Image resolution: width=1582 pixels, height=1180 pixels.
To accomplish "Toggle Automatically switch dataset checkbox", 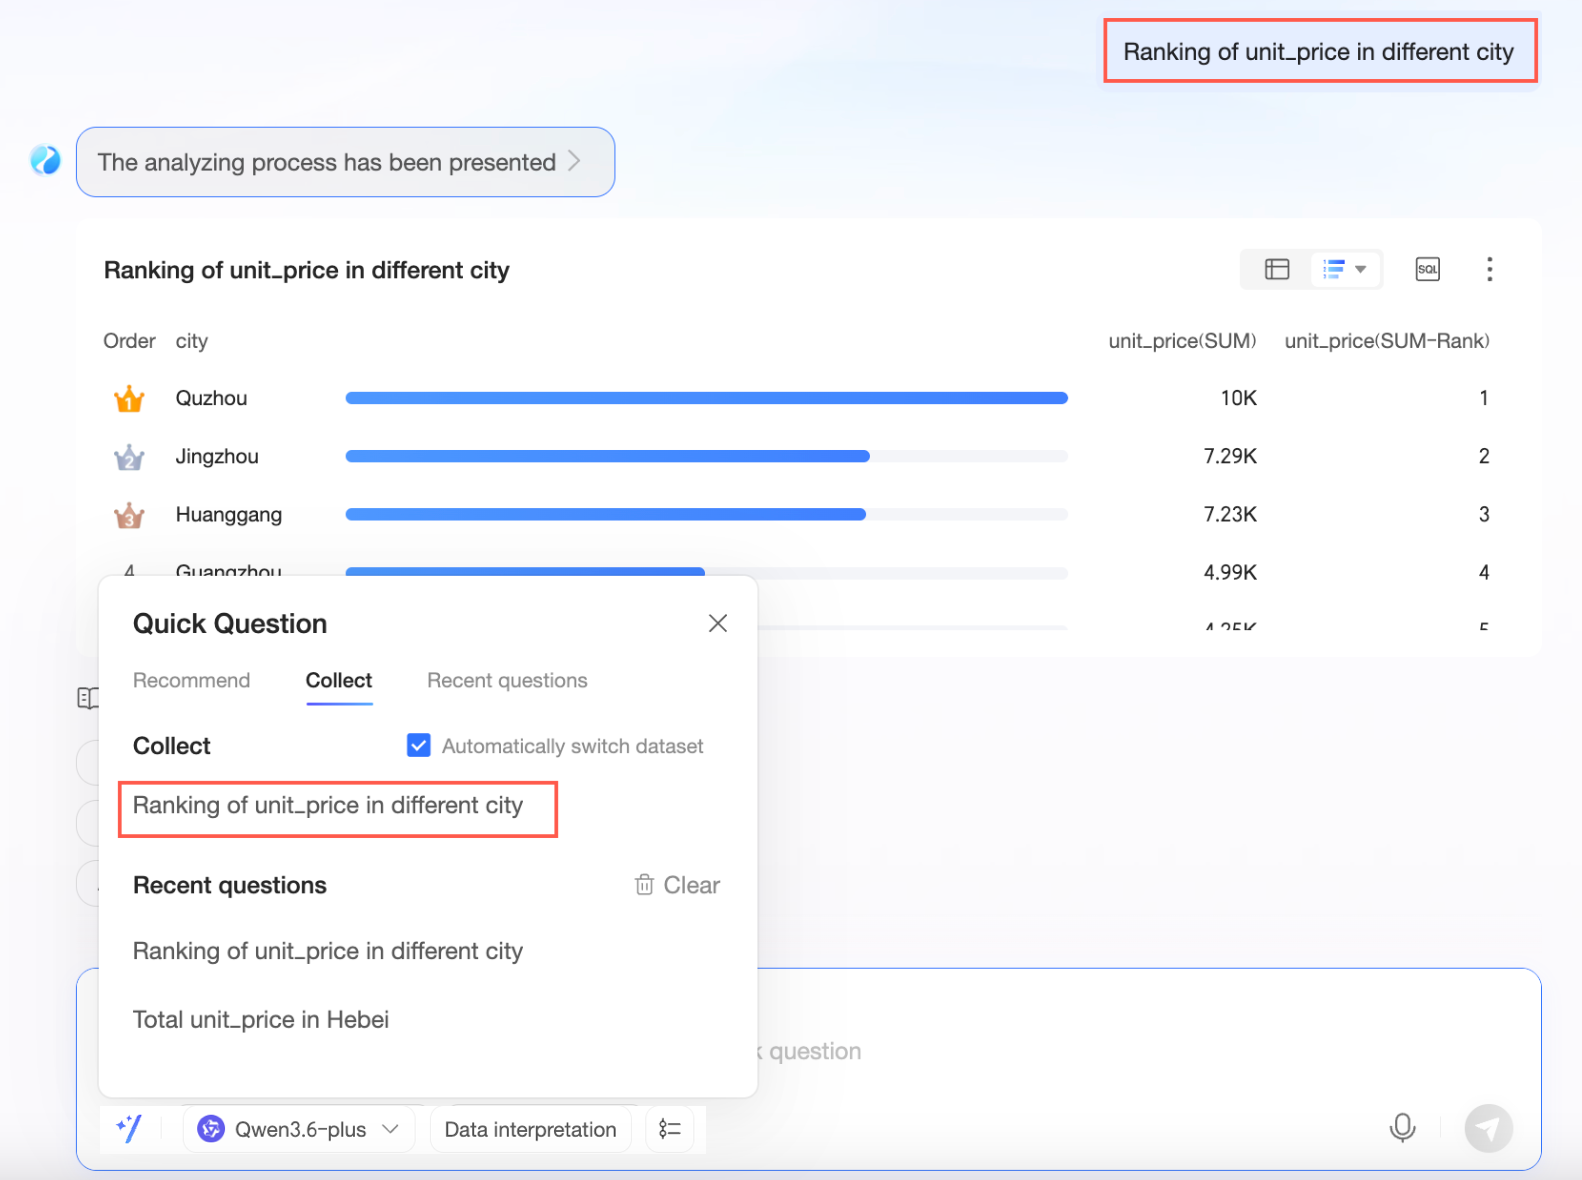I will tap(418, 745).
